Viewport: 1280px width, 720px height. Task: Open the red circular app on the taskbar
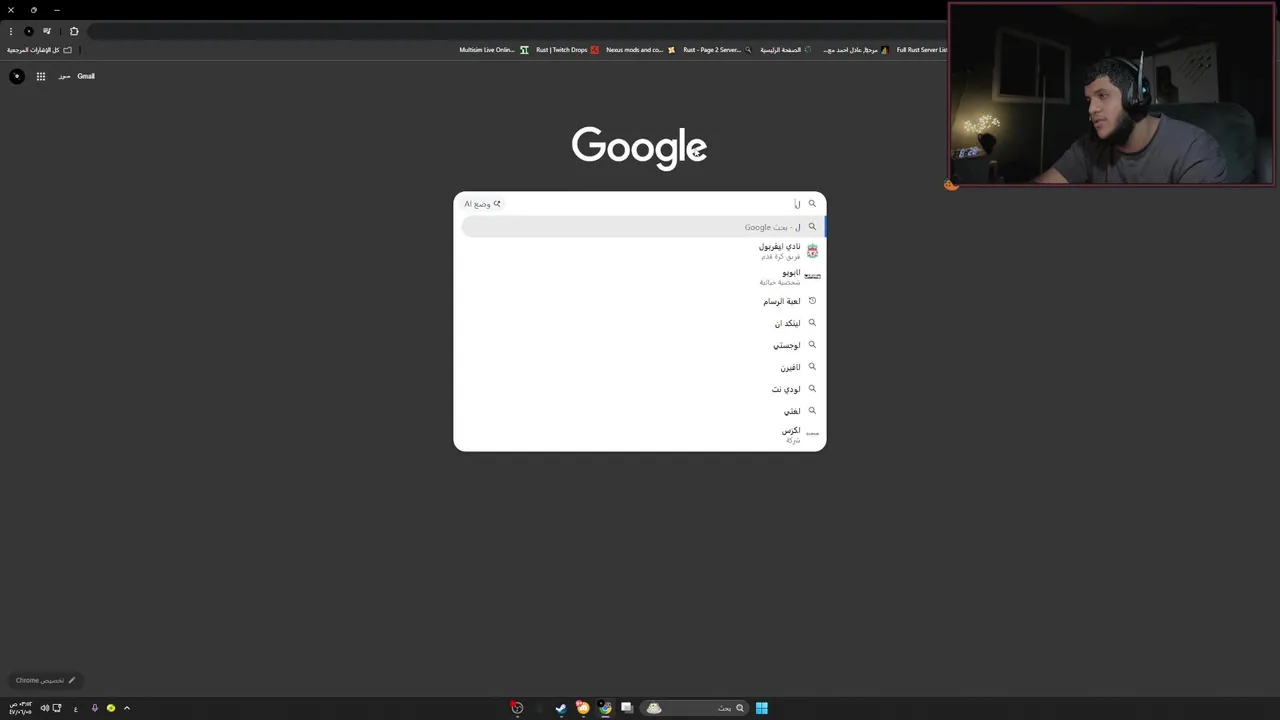click(x=517, y=708)
